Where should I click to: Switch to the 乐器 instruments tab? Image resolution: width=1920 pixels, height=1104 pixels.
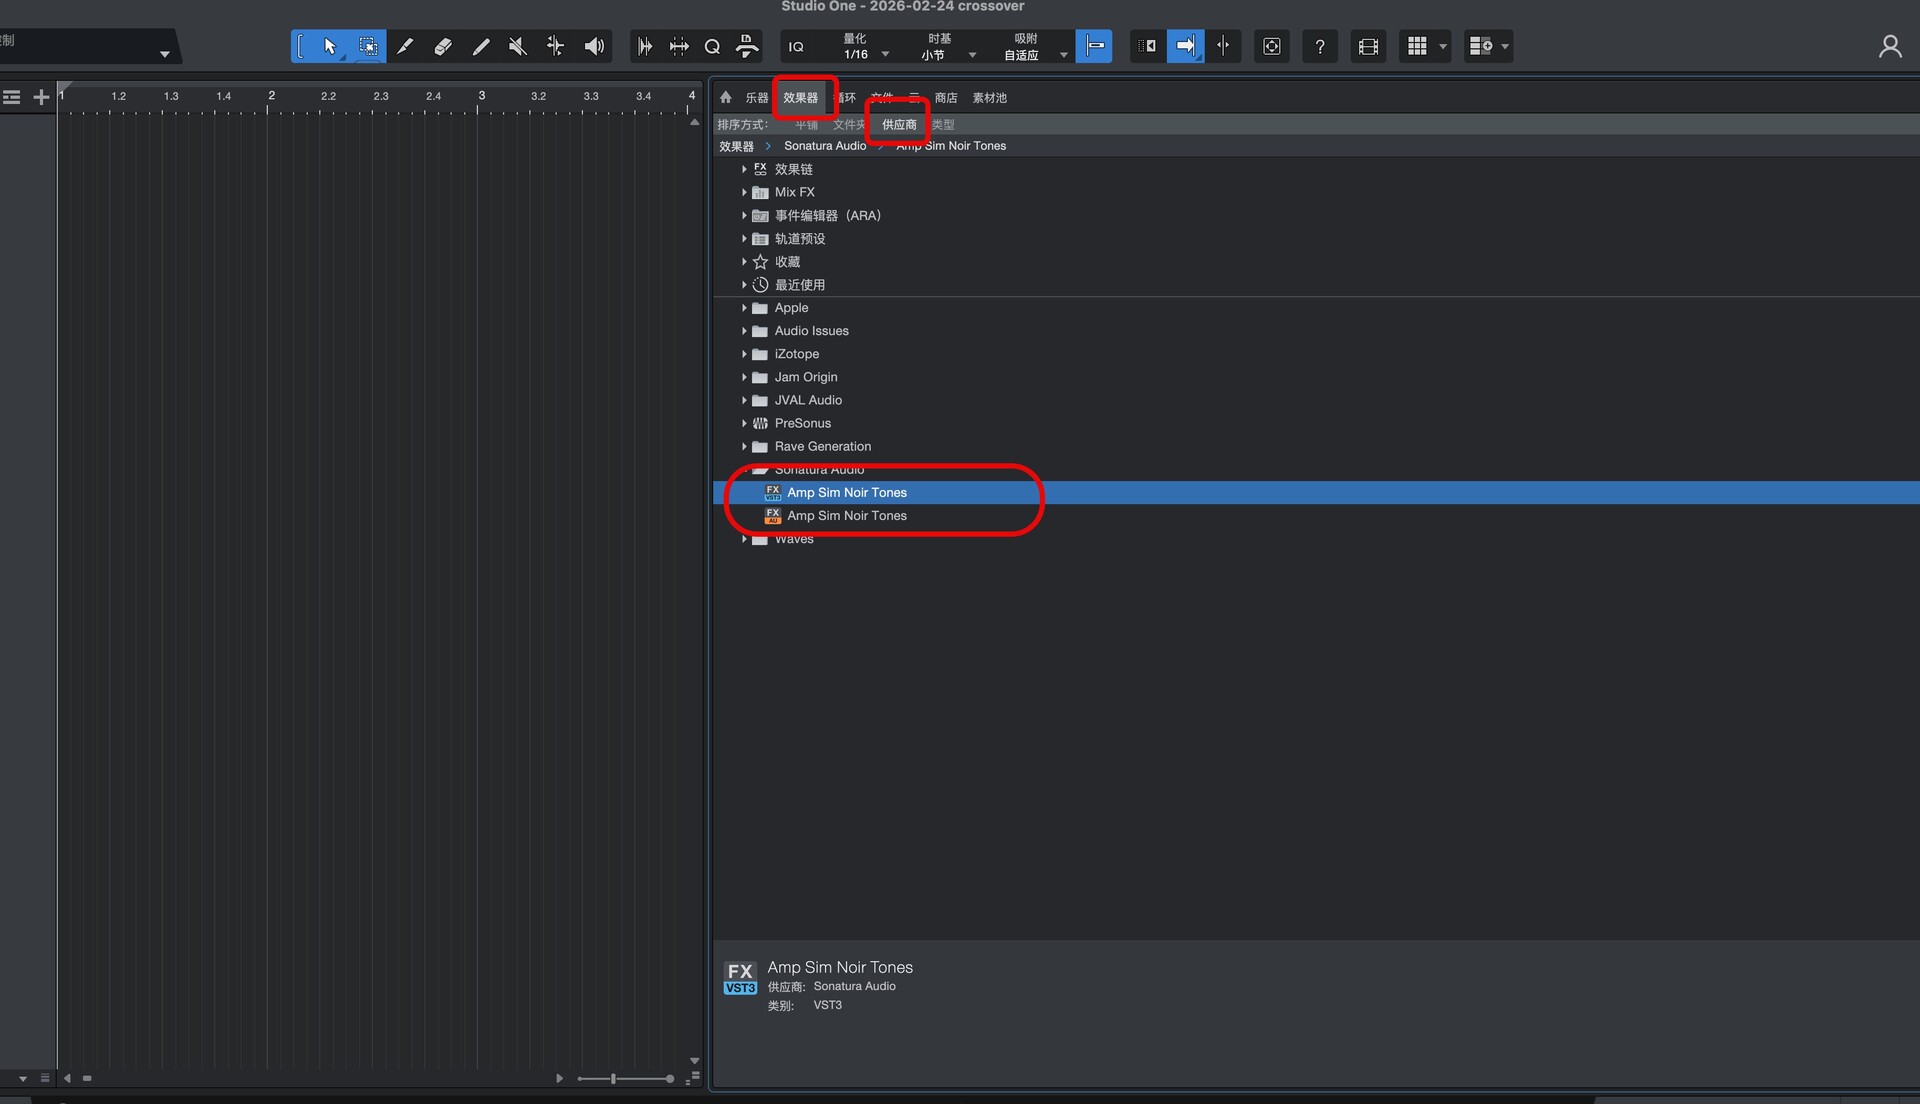(x=756, y=97)
